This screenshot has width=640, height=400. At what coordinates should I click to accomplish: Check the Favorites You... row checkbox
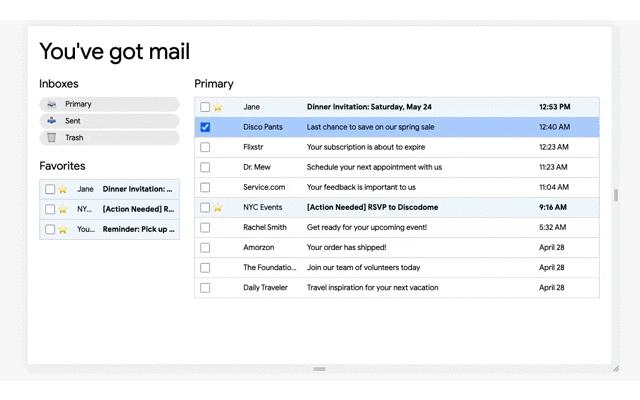[50, 229]
